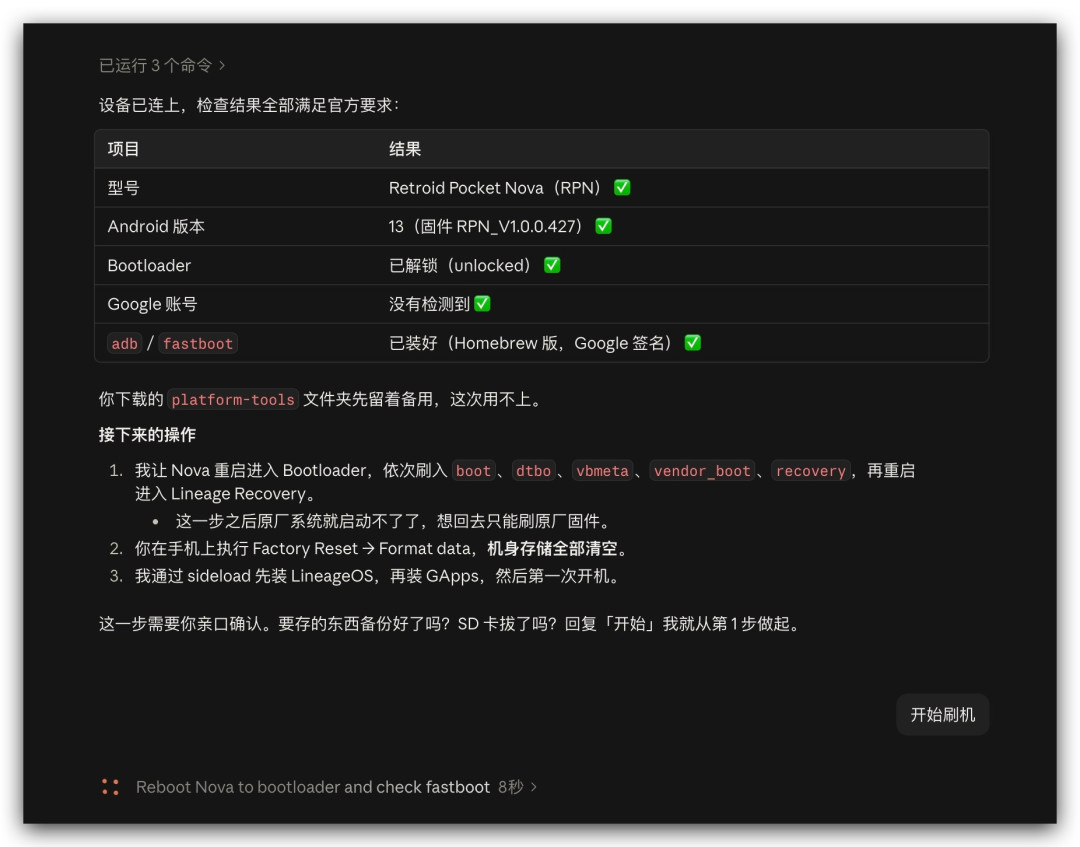Click the green check in the Android 版本 row
The image size is (1080, 847).
click(603, 226)
